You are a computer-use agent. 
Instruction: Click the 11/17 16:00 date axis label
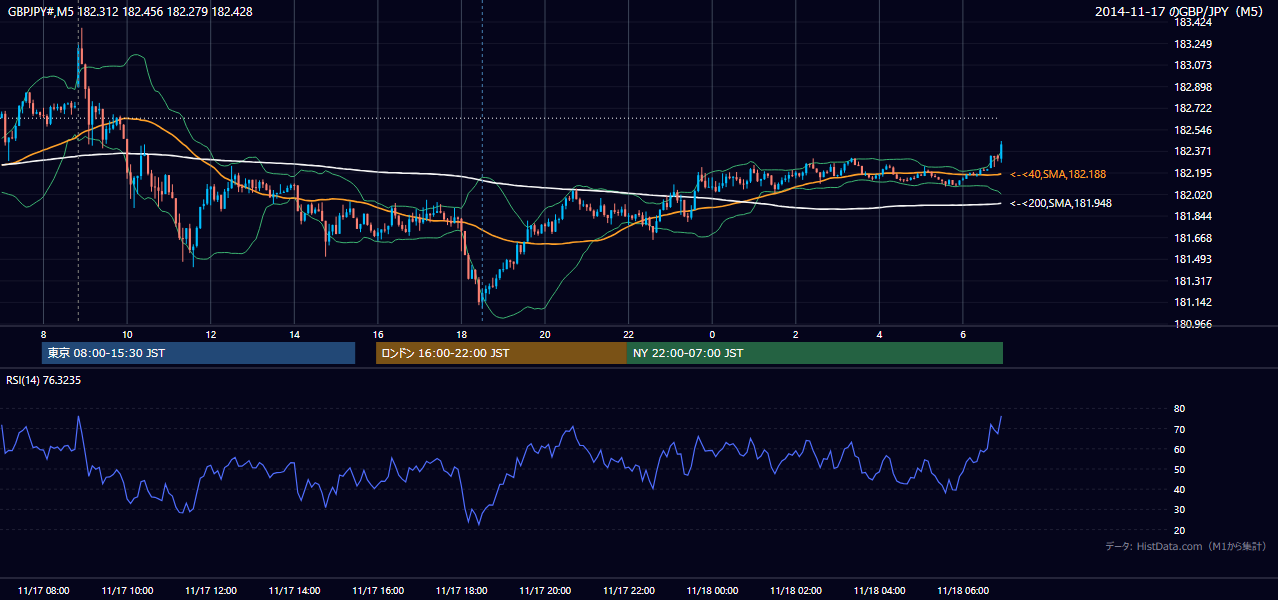pyautogui.click(x=378, y=591)
